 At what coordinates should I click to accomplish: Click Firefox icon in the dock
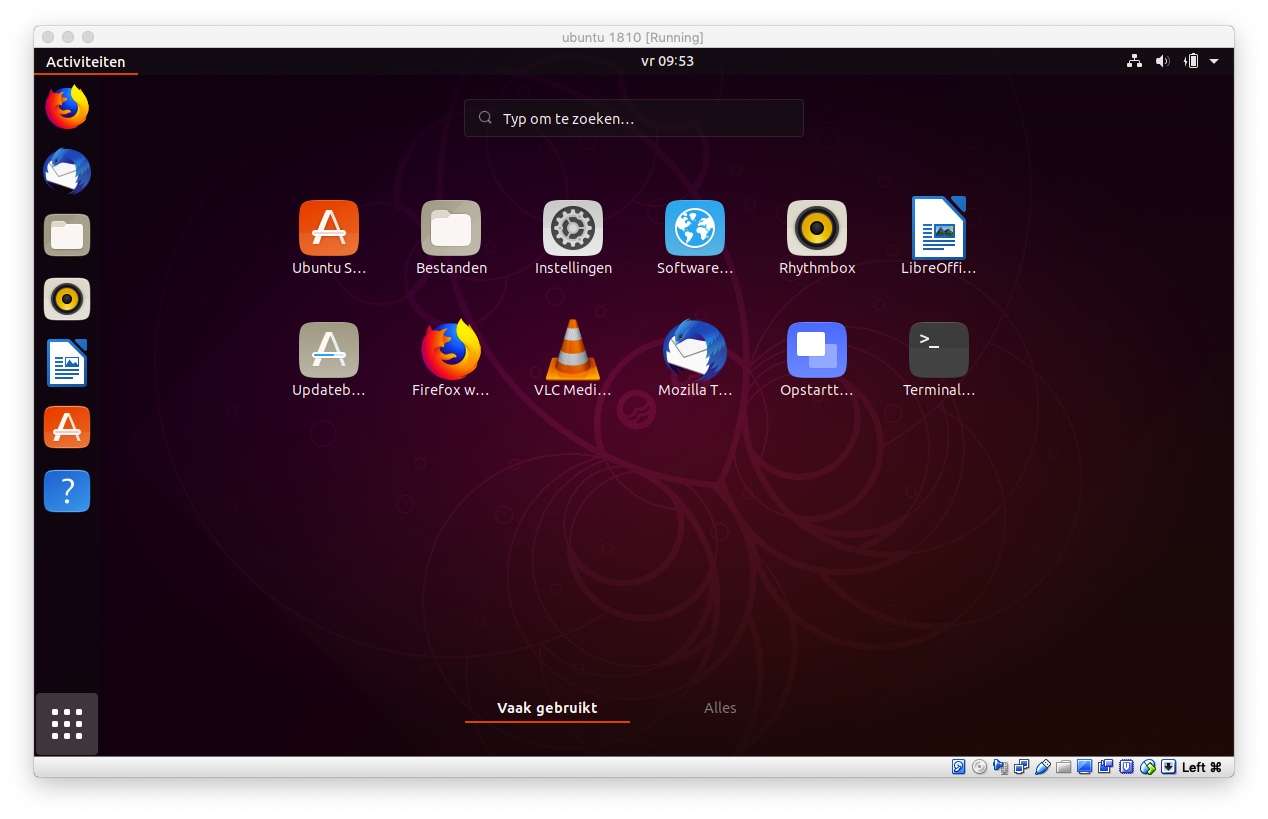pos(67,108)
